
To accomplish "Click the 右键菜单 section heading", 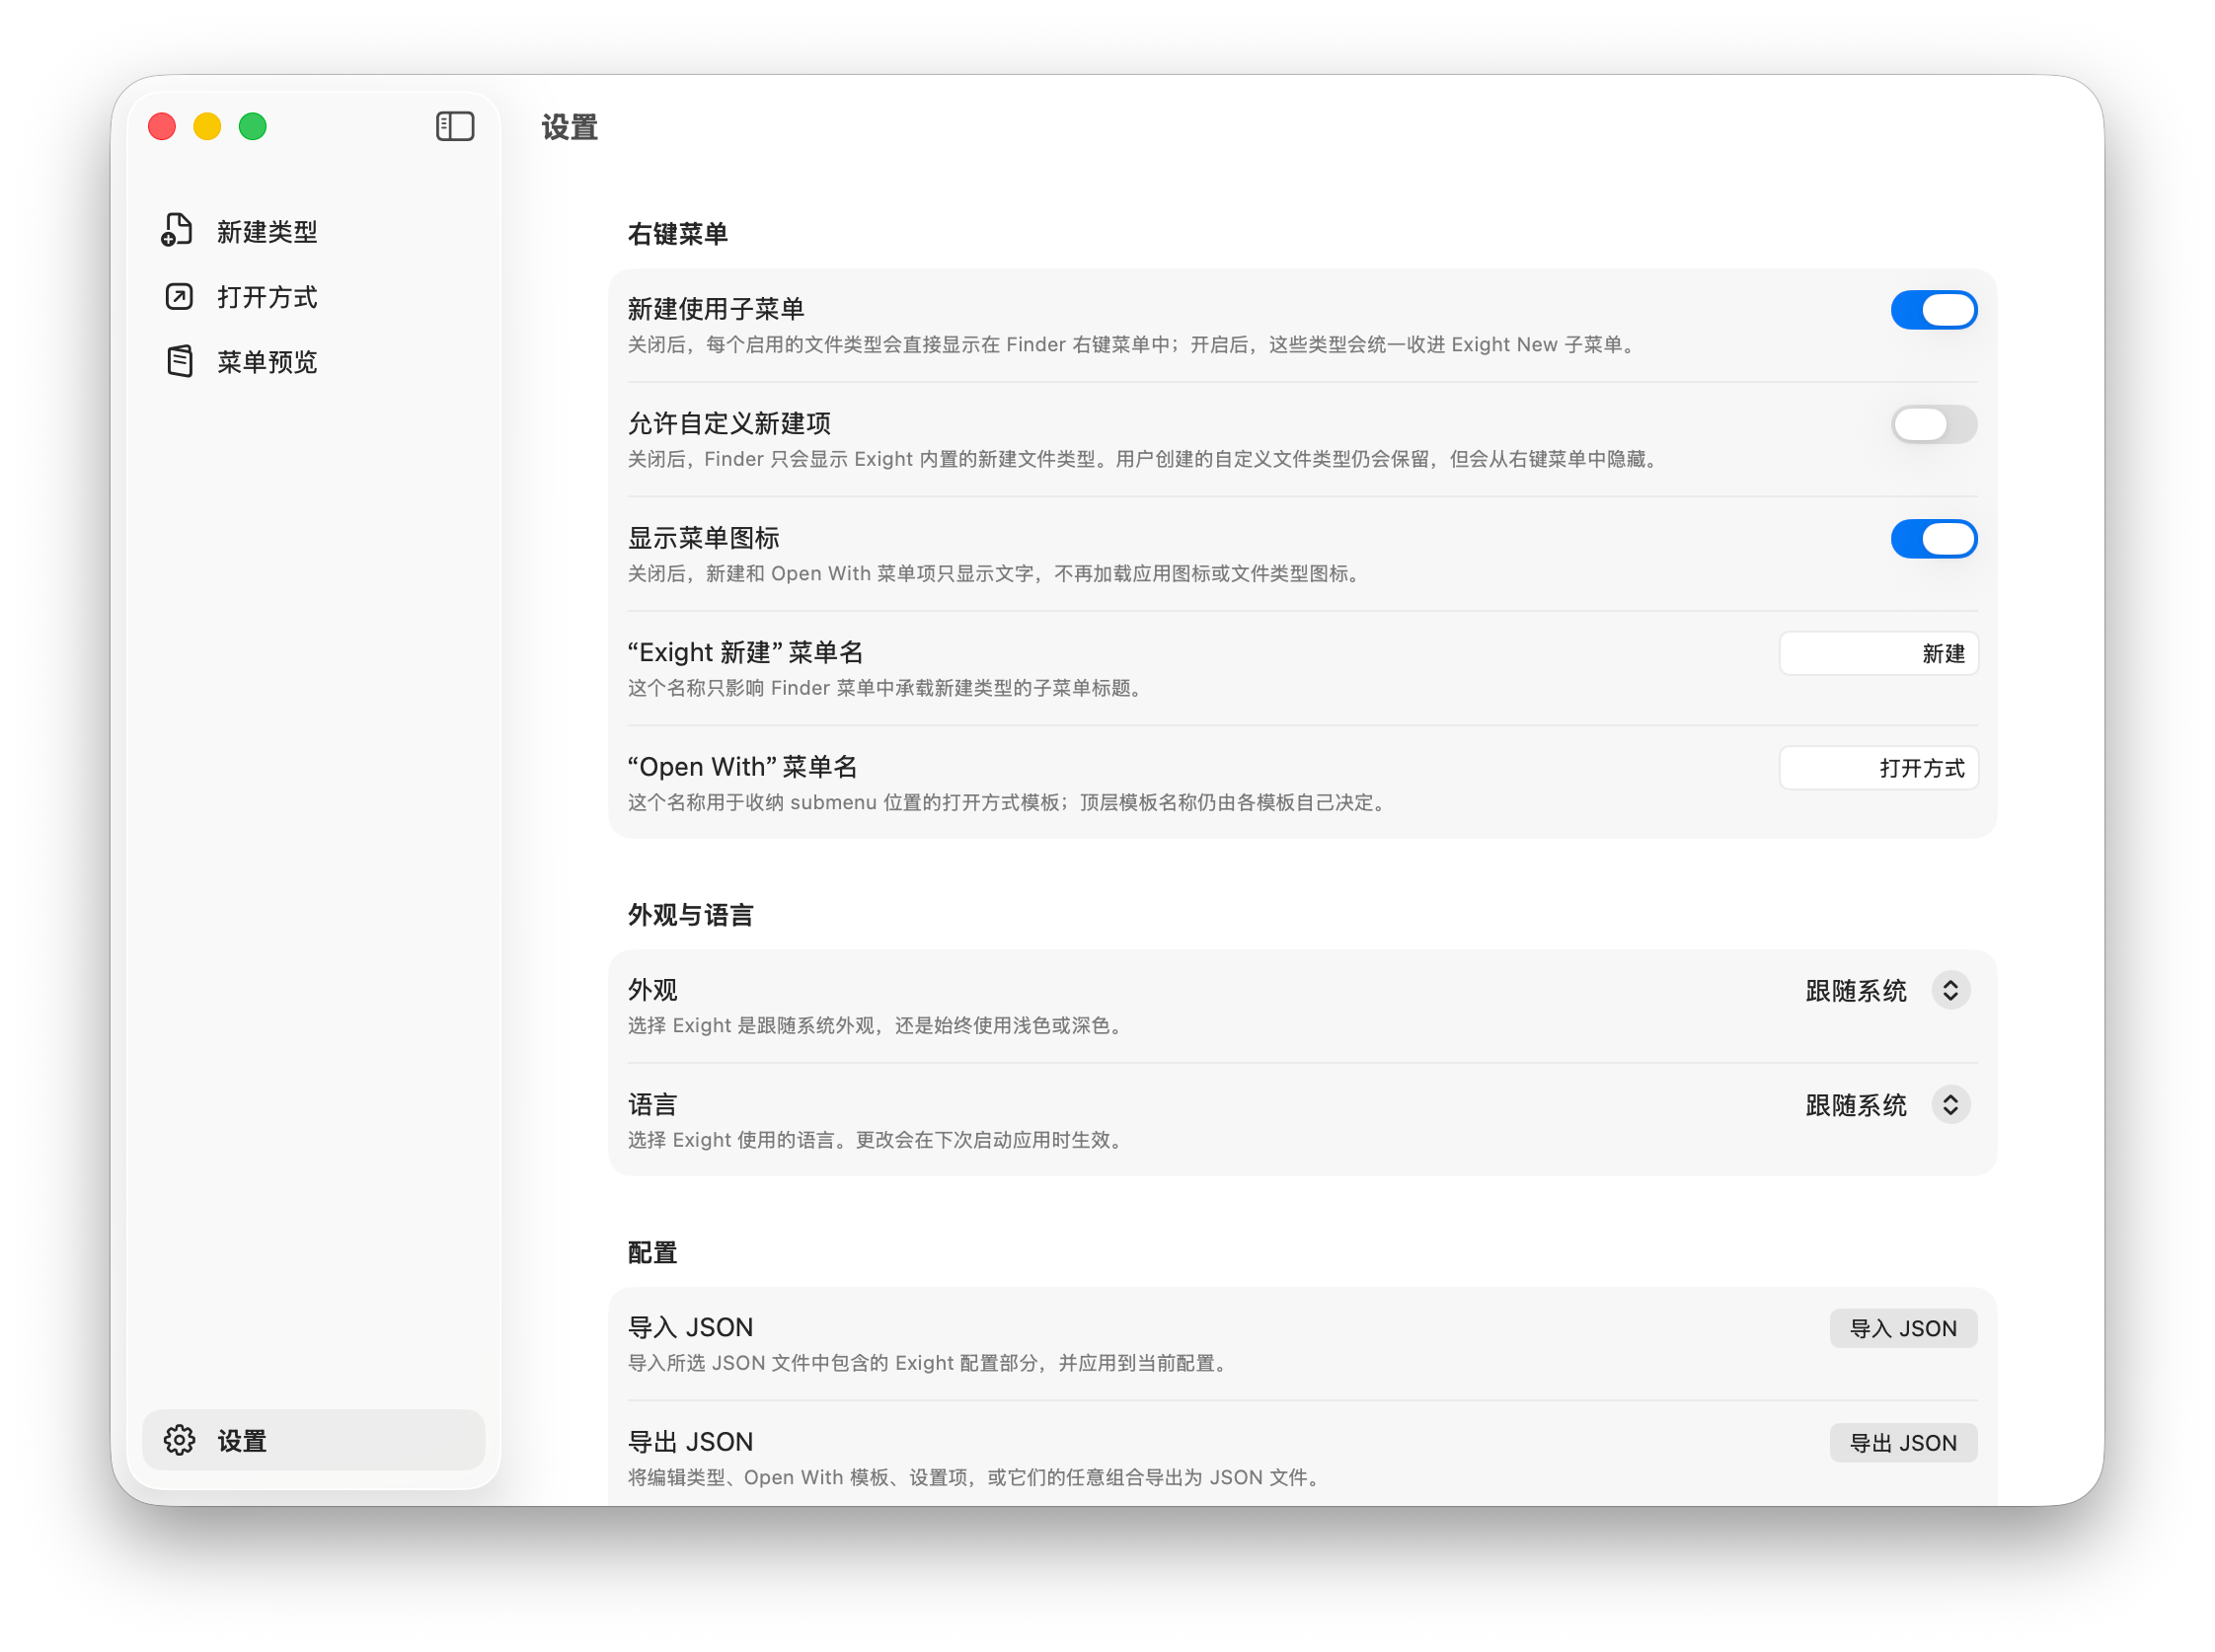I will click(x=677, y=234).
